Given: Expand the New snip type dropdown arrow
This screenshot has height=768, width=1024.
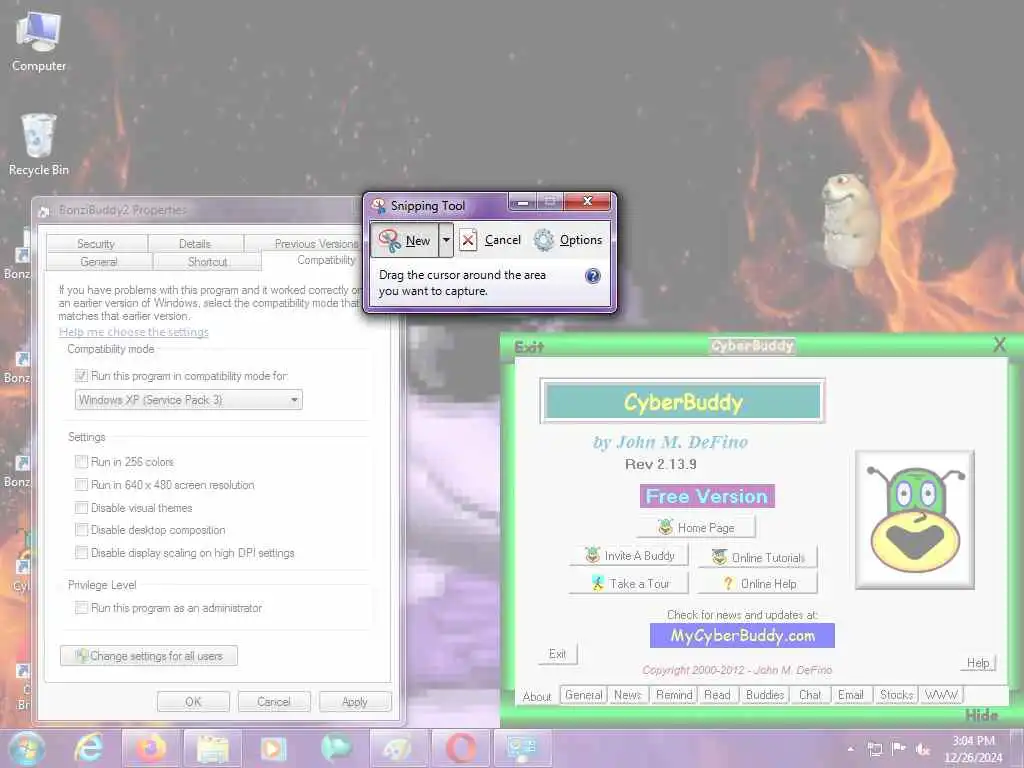Looking at the screenshot, I should click(446, 240).
